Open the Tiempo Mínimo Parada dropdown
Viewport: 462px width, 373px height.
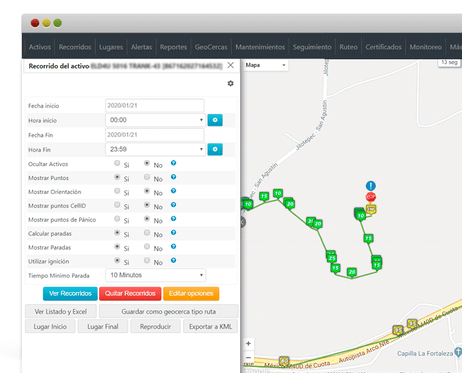point(155,275)
